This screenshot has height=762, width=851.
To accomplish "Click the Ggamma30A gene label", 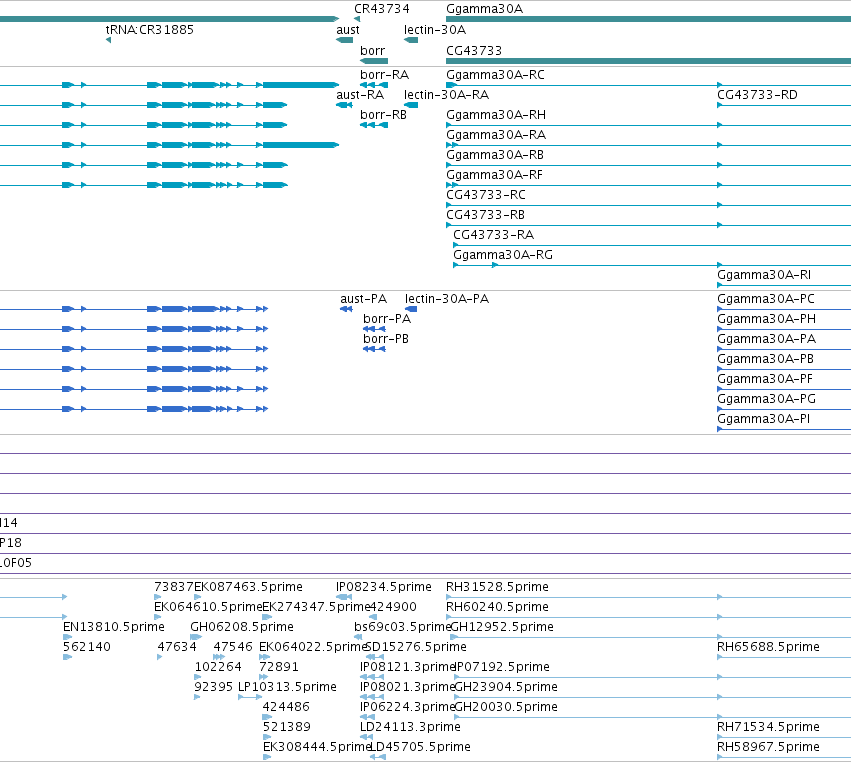I will [x=484, y=9].
